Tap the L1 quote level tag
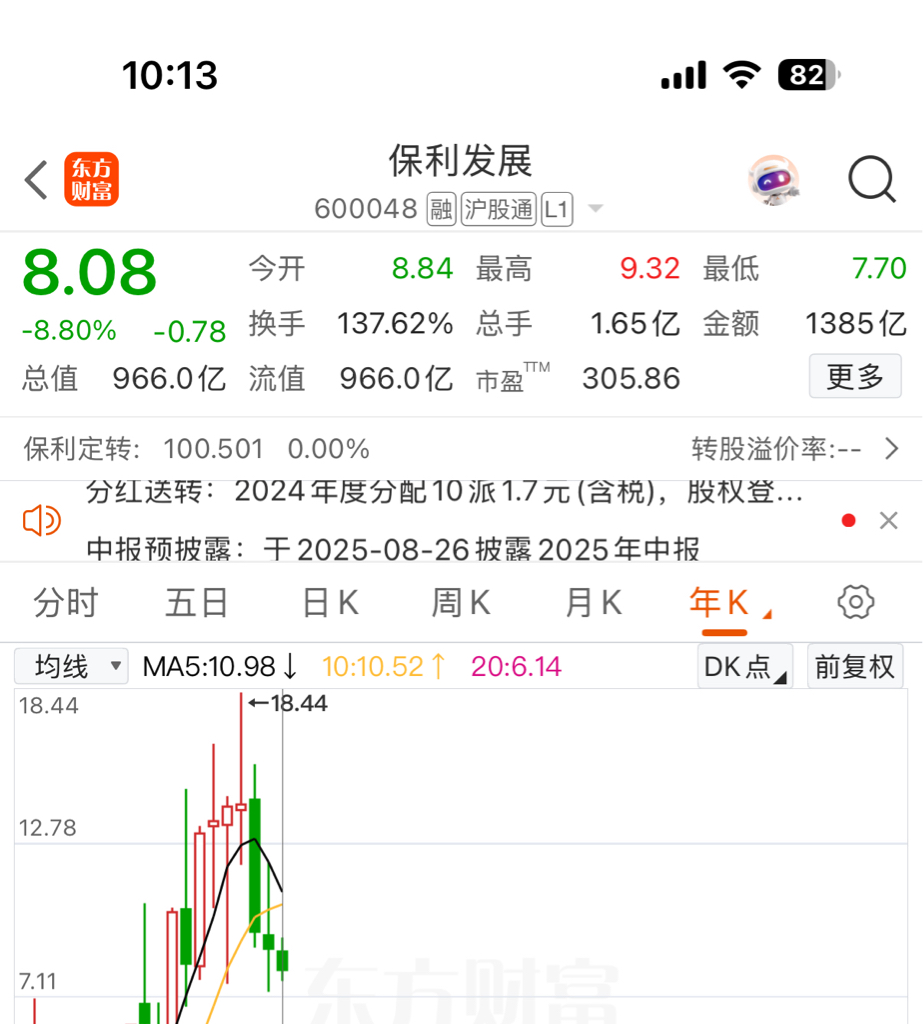The height and width of the screenshot is (1024, 923). [557, 209]
